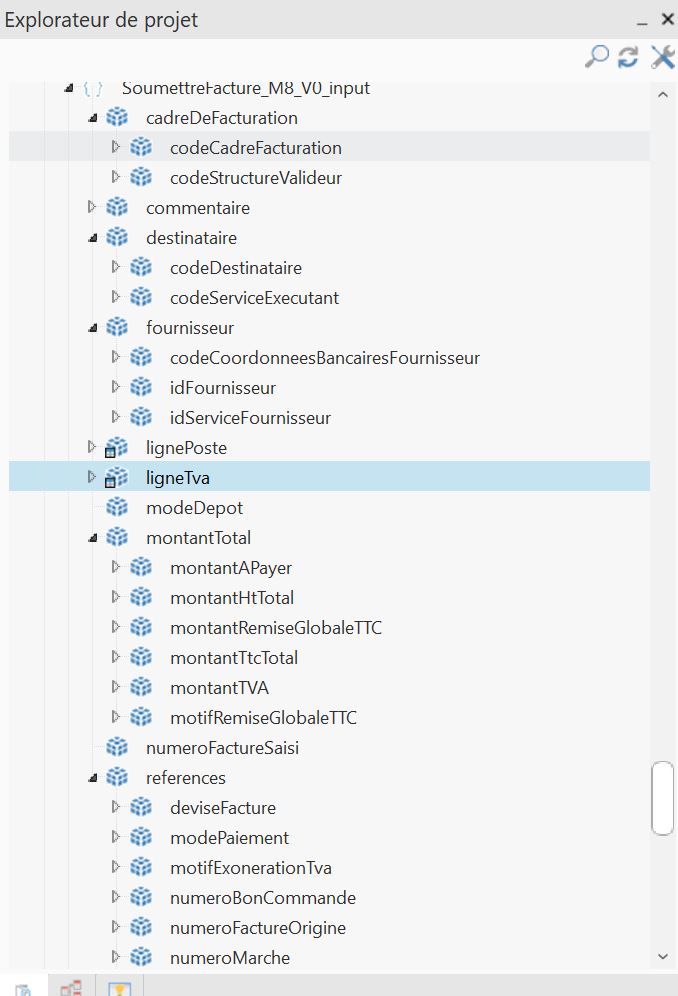
Task: Click the curly braces icon of SoumettreFacture_M8_V0_input
Action: pyautogui.click(x=93, y=88)
